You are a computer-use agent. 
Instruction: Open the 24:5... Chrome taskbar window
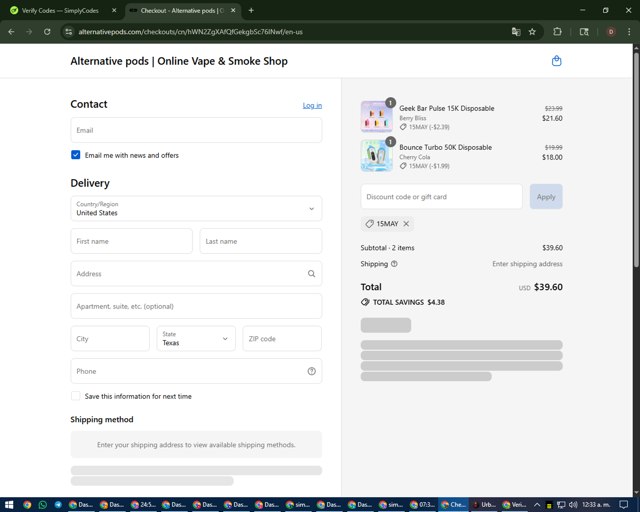(x=143, y=505)
